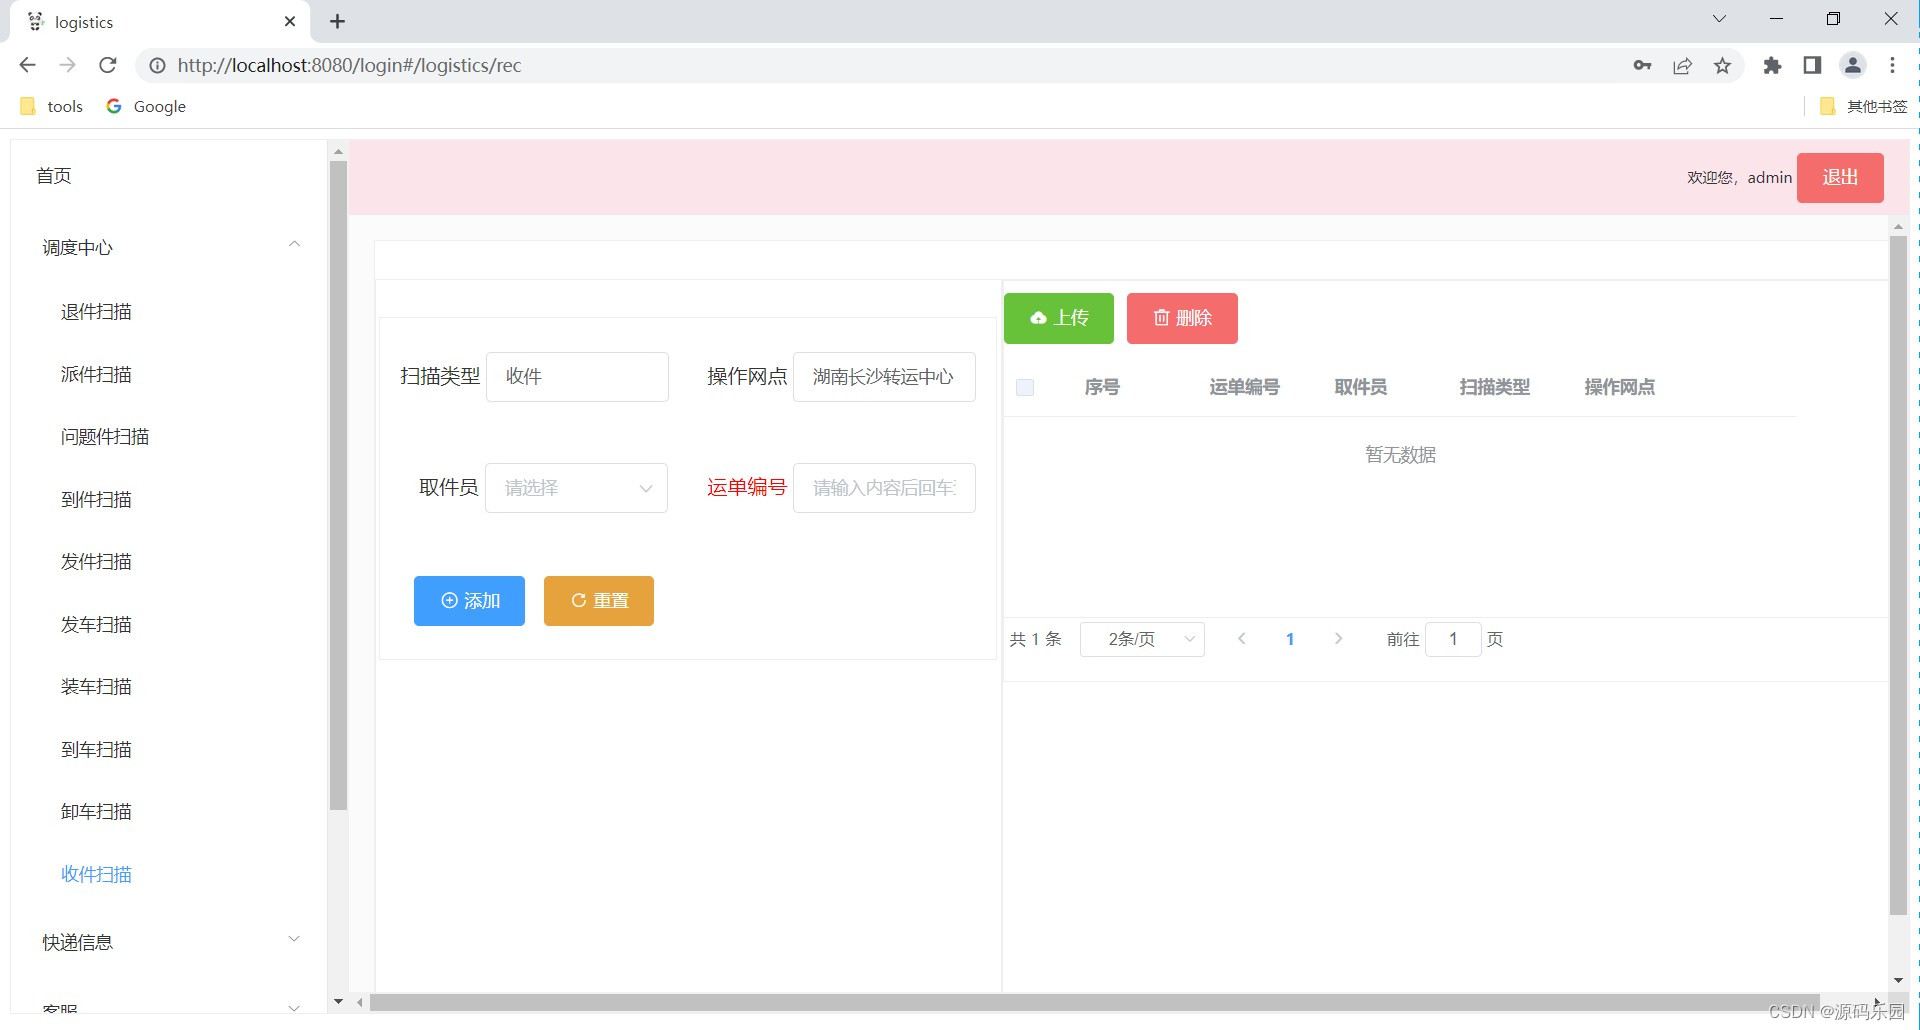1920x1030 pixels.
Task: Click the orange 重置 reset button
Action: point(599,601)
